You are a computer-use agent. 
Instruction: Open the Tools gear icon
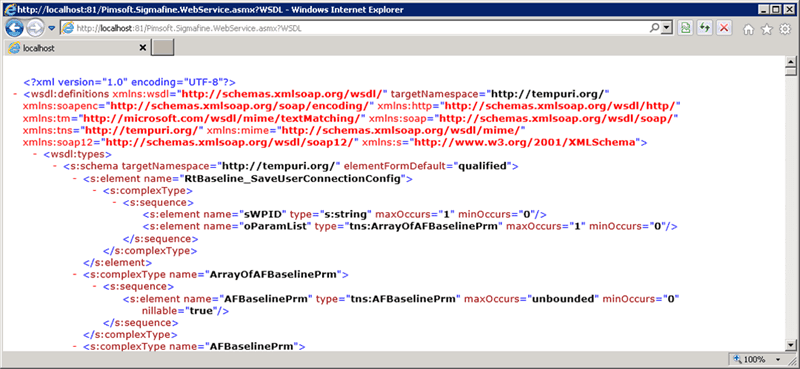coord(785,29)
